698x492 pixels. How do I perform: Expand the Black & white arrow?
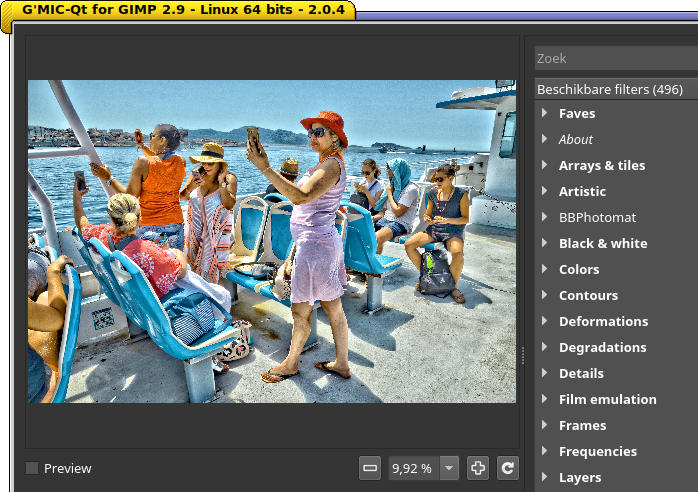(544, 243)
